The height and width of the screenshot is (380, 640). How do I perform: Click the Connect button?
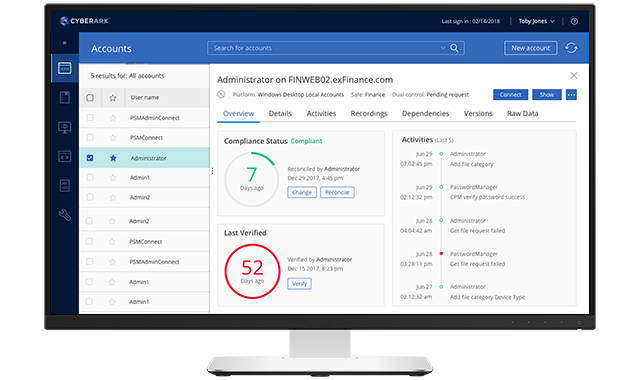point(511,95)
